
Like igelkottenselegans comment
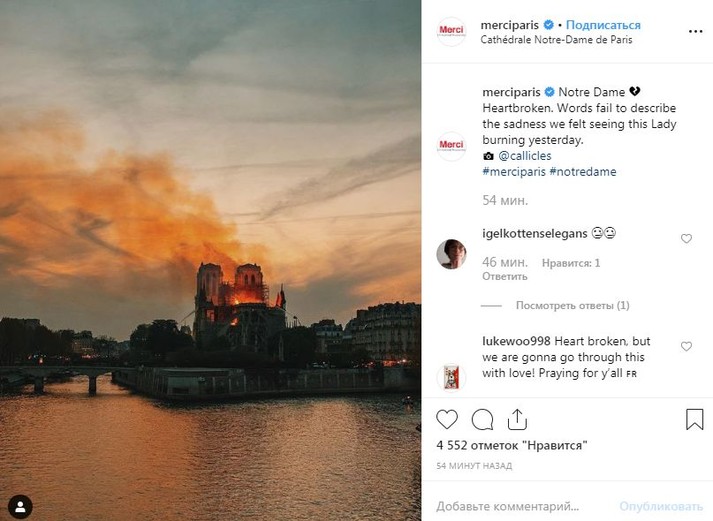click(x=686, y=239)
